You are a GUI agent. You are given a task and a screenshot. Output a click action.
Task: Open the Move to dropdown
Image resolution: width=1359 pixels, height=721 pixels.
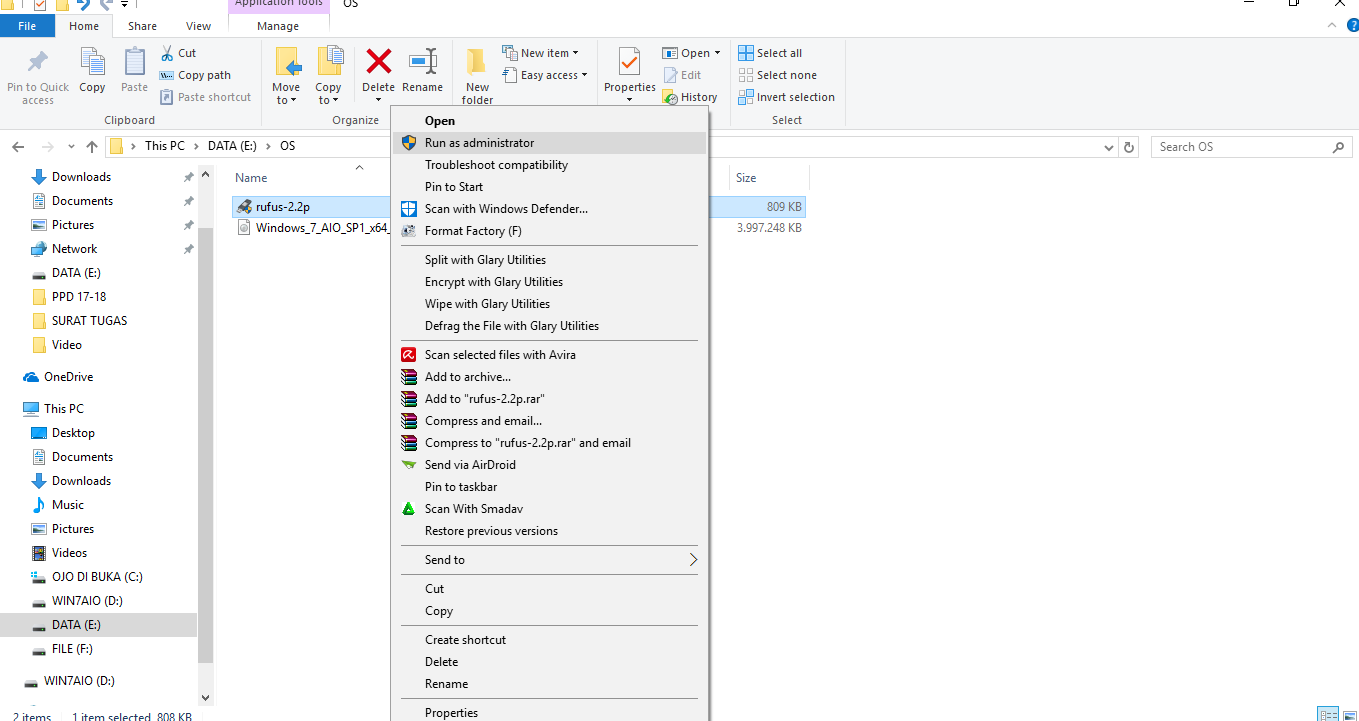286,94
